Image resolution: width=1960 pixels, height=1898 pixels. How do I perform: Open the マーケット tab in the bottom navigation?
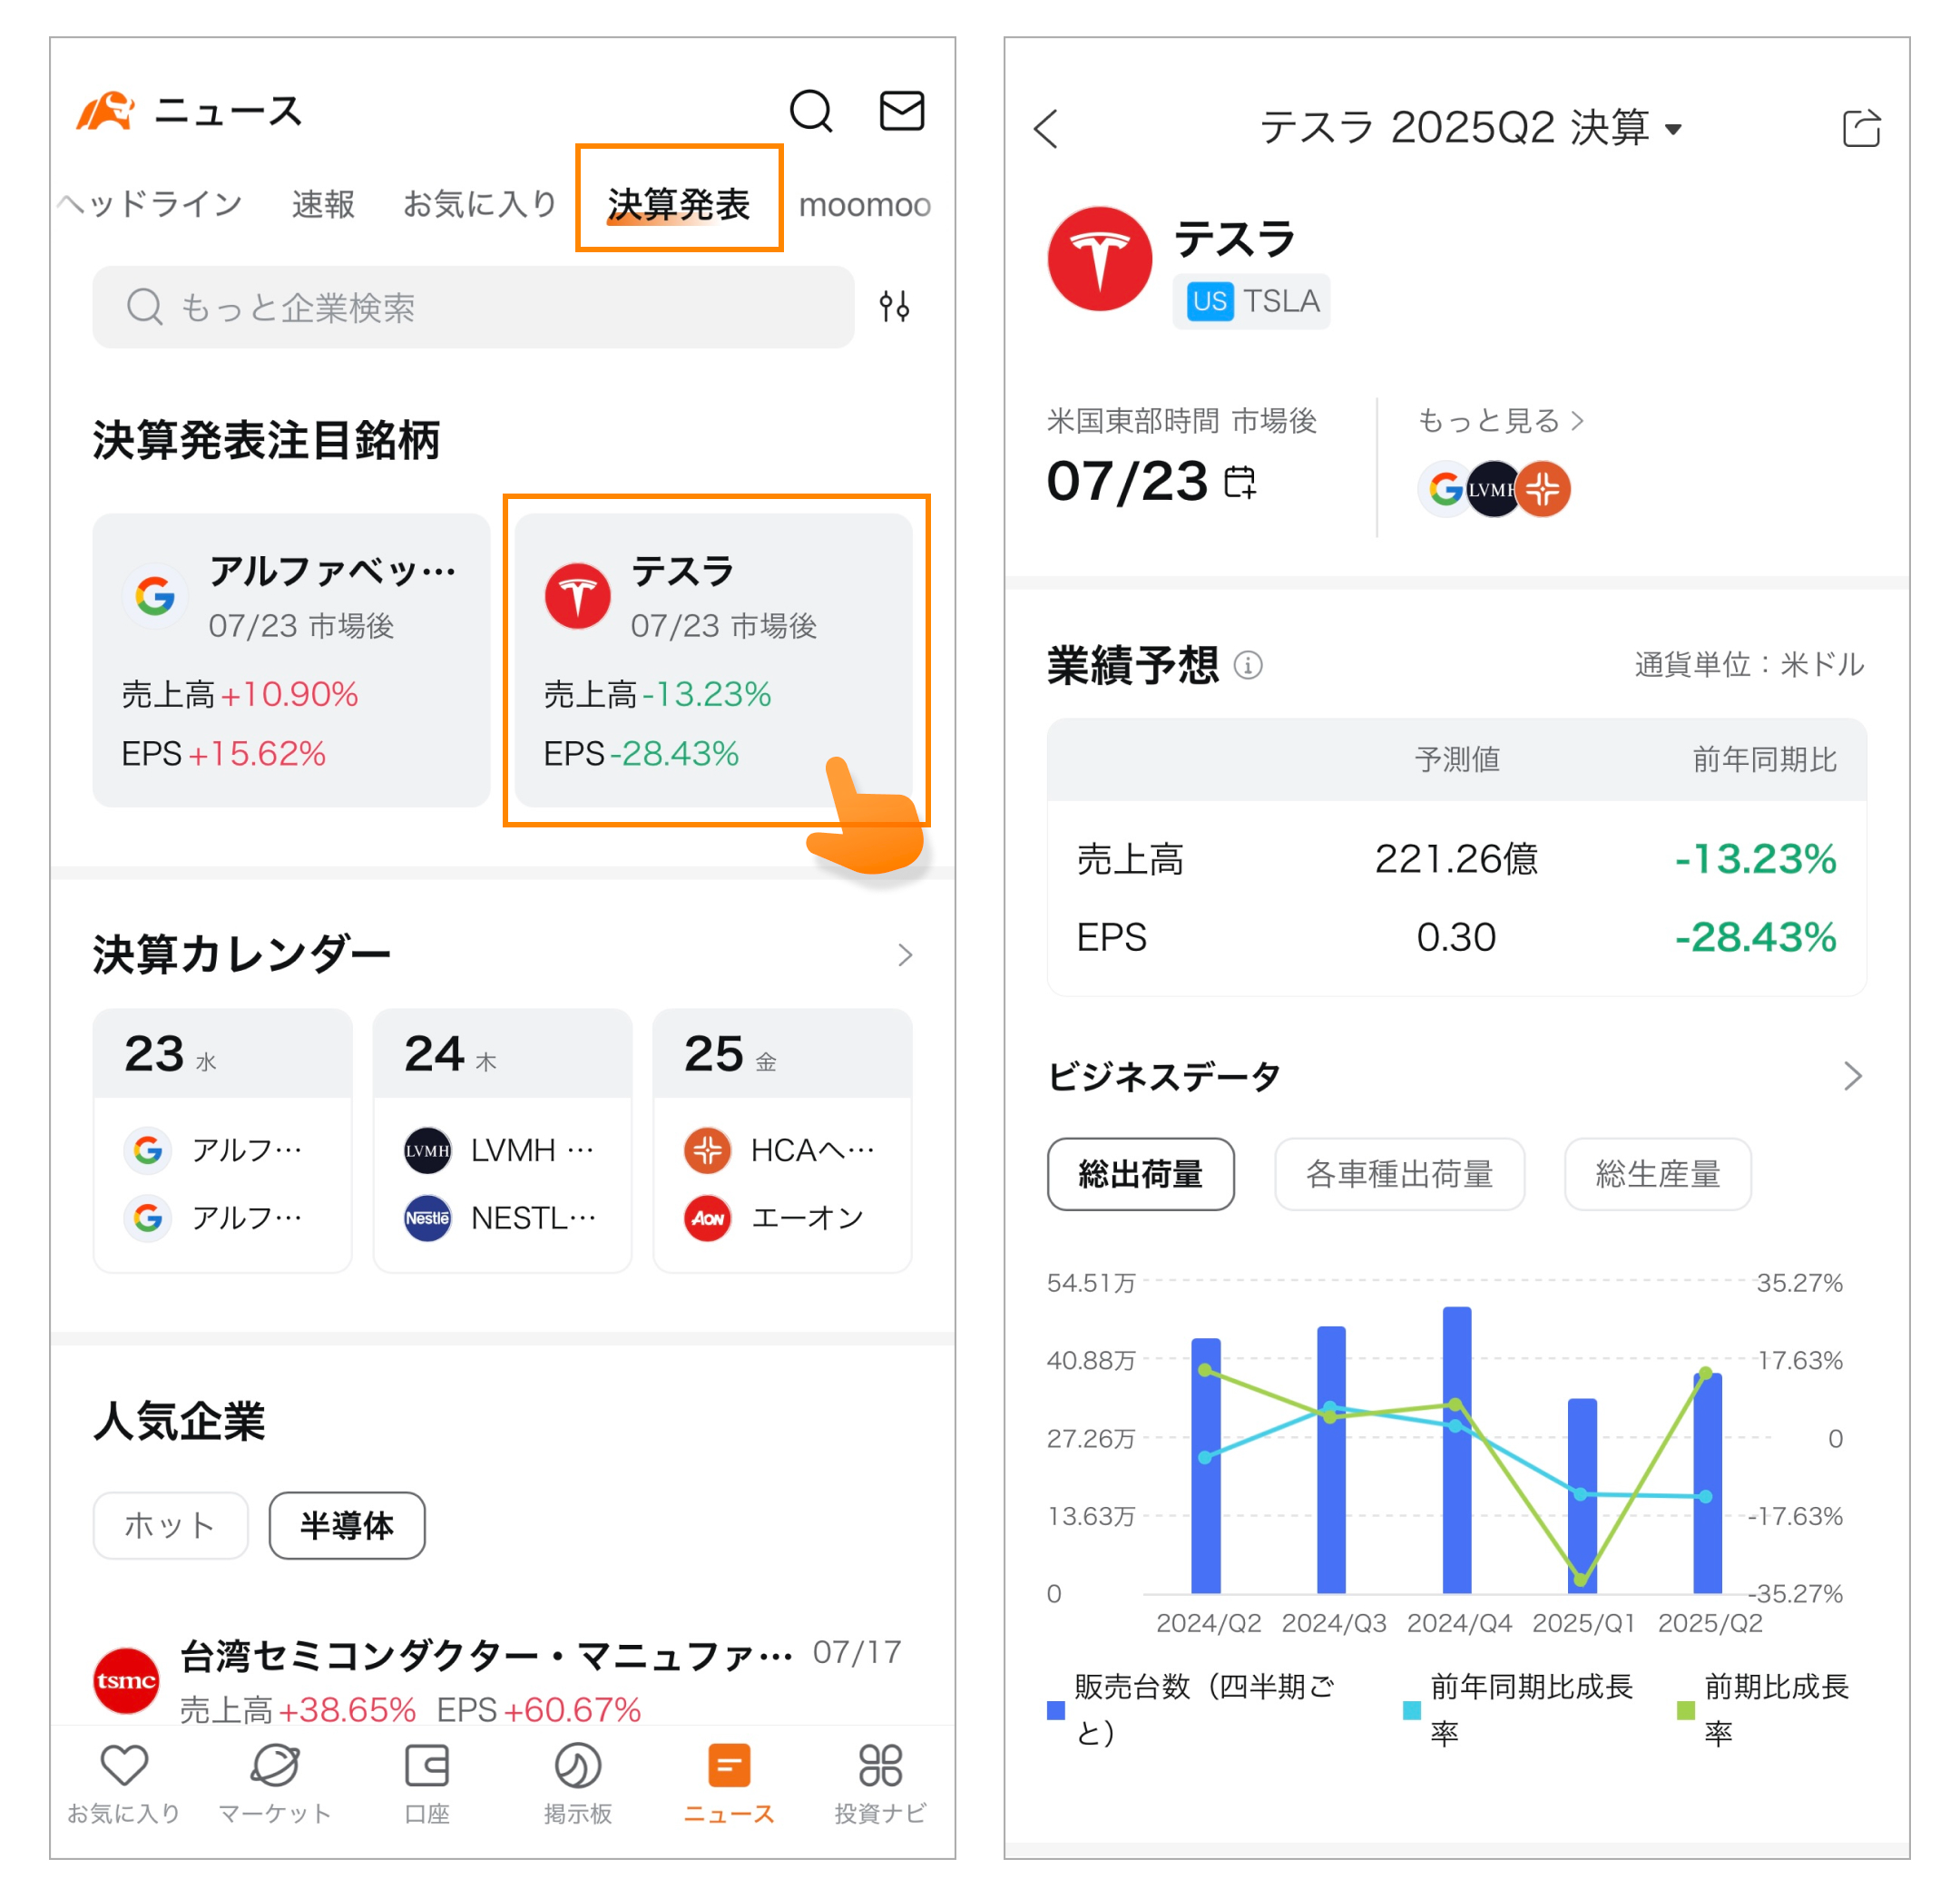[x=274, y=1785]
